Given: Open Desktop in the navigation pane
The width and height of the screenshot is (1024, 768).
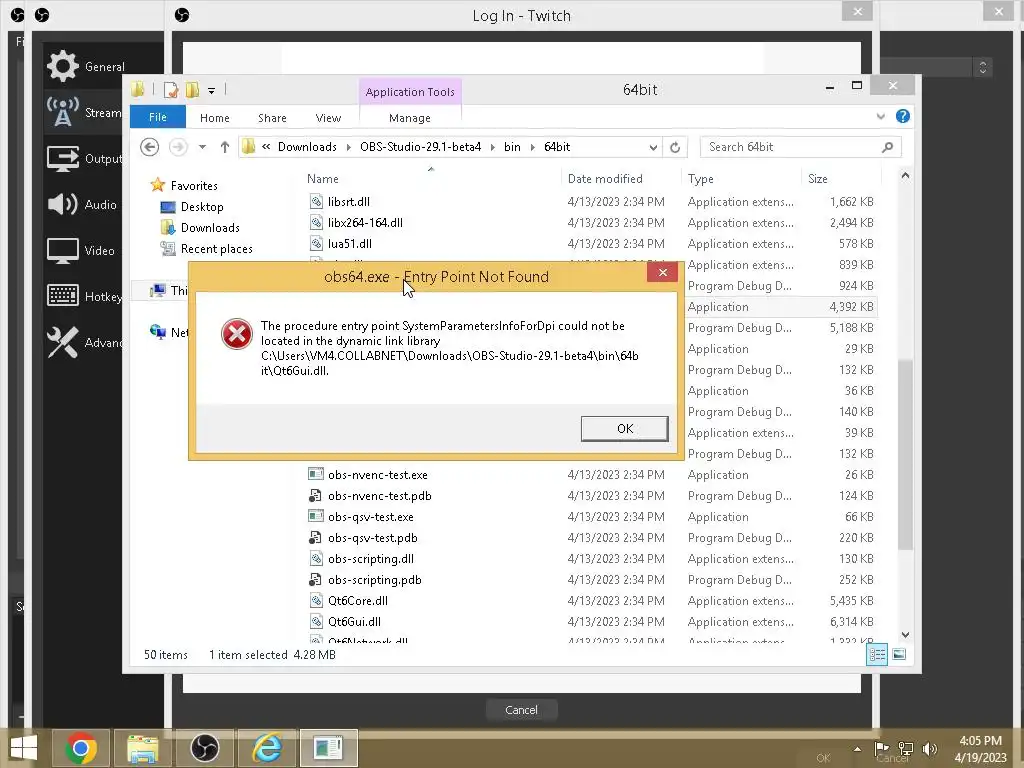Looking at the screenshot, I should 202,206.
